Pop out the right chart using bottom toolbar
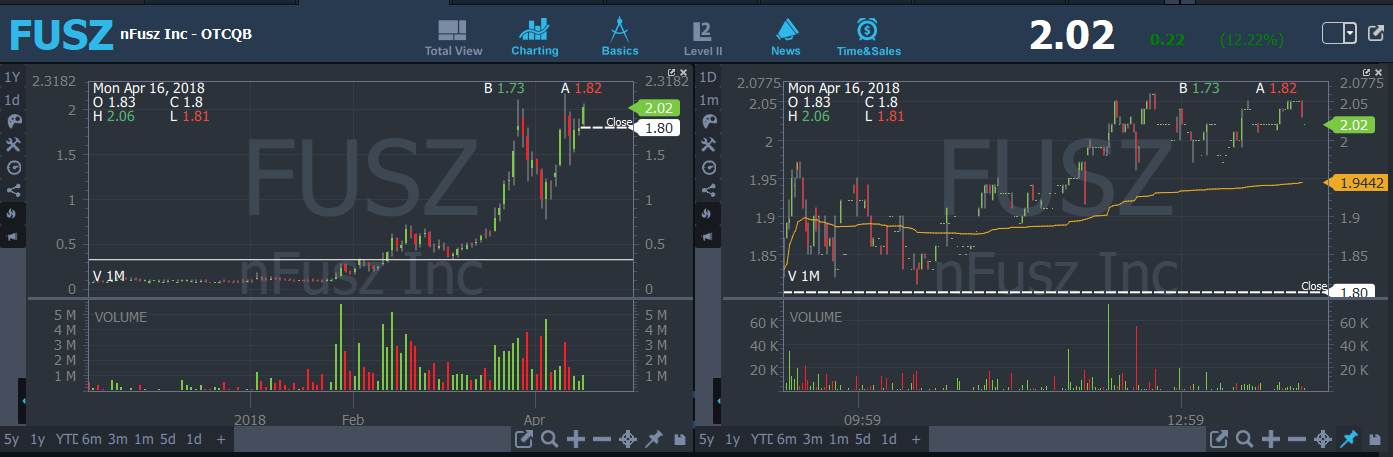Image resolution: width=1393 pixels, height=457 pixels. (x=1219, y=439)
